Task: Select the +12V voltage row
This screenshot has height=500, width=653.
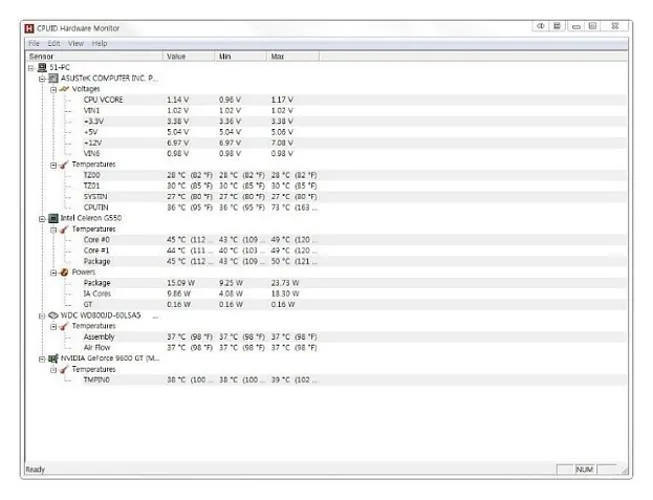Action: pyautogui.click(x=326, y=143)
